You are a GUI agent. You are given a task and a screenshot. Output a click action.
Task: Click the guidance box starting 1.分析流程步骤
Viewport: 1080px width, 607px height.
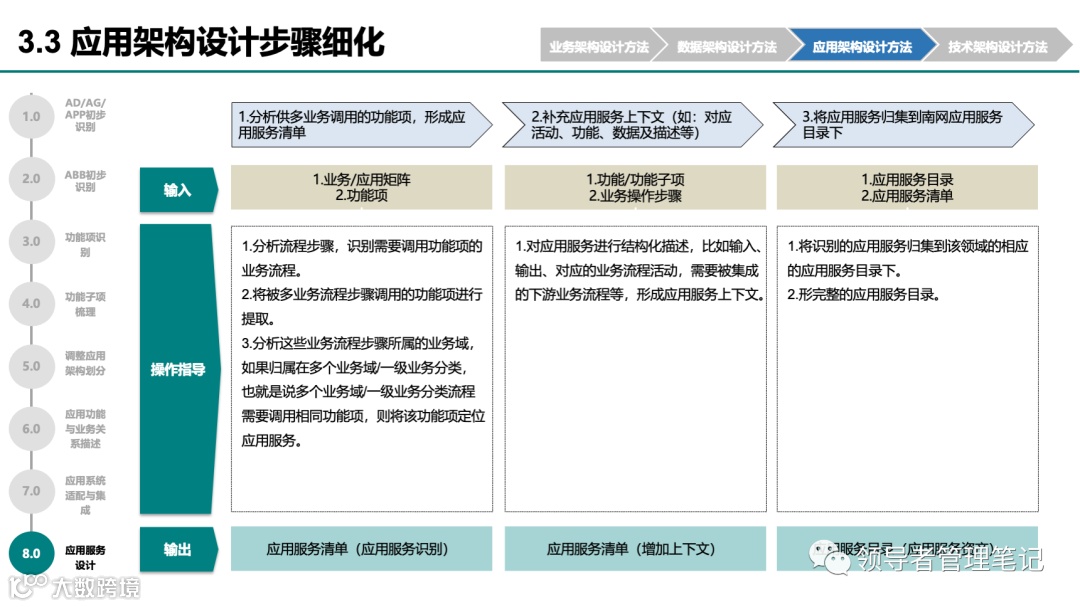point(362,369)
